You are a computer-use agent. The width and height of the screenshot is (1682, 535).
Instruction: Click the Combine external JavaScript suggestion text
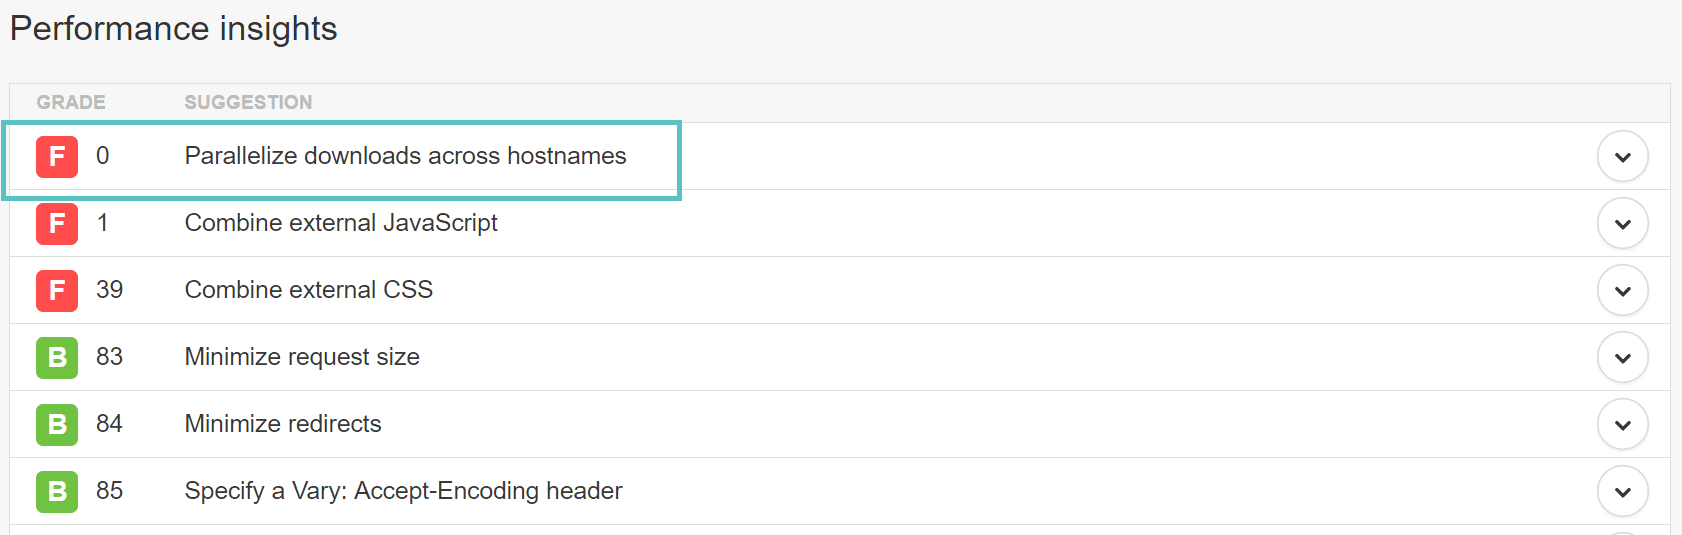click(x=341, y=223)
